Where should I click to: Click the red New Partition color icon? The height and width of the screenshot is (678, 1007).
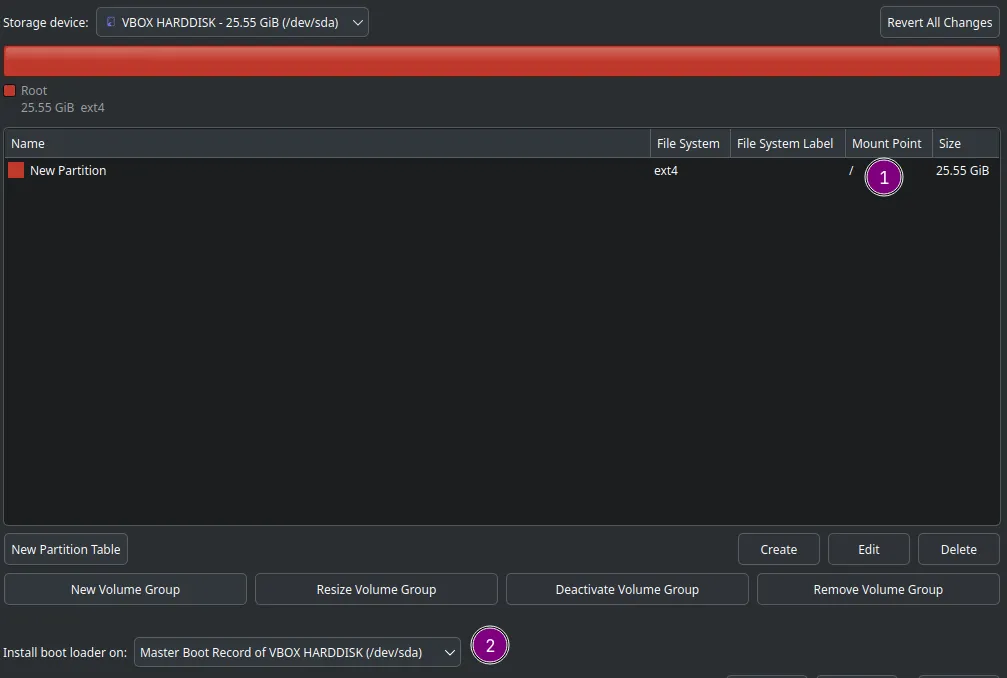tap(16, 170)
